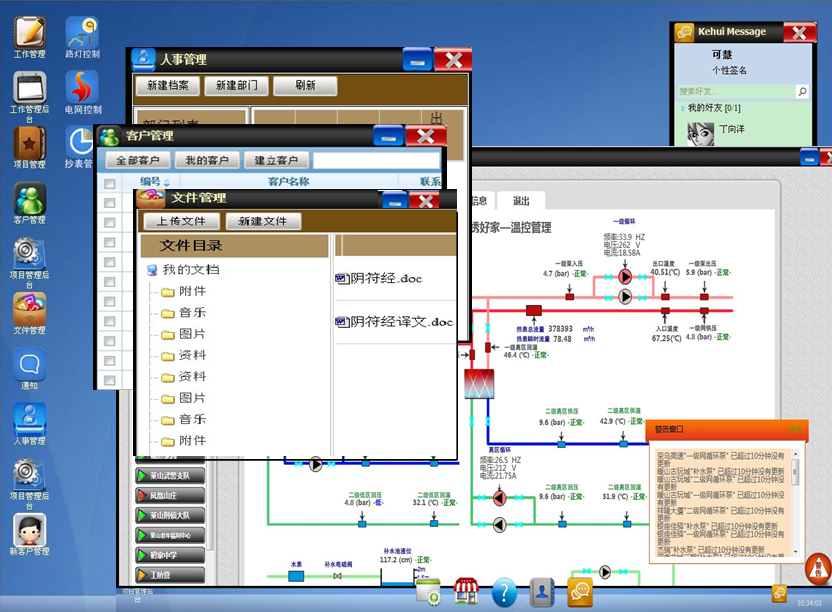
Task: Expand 我的文档 root in the file tree
Action: 152,270
